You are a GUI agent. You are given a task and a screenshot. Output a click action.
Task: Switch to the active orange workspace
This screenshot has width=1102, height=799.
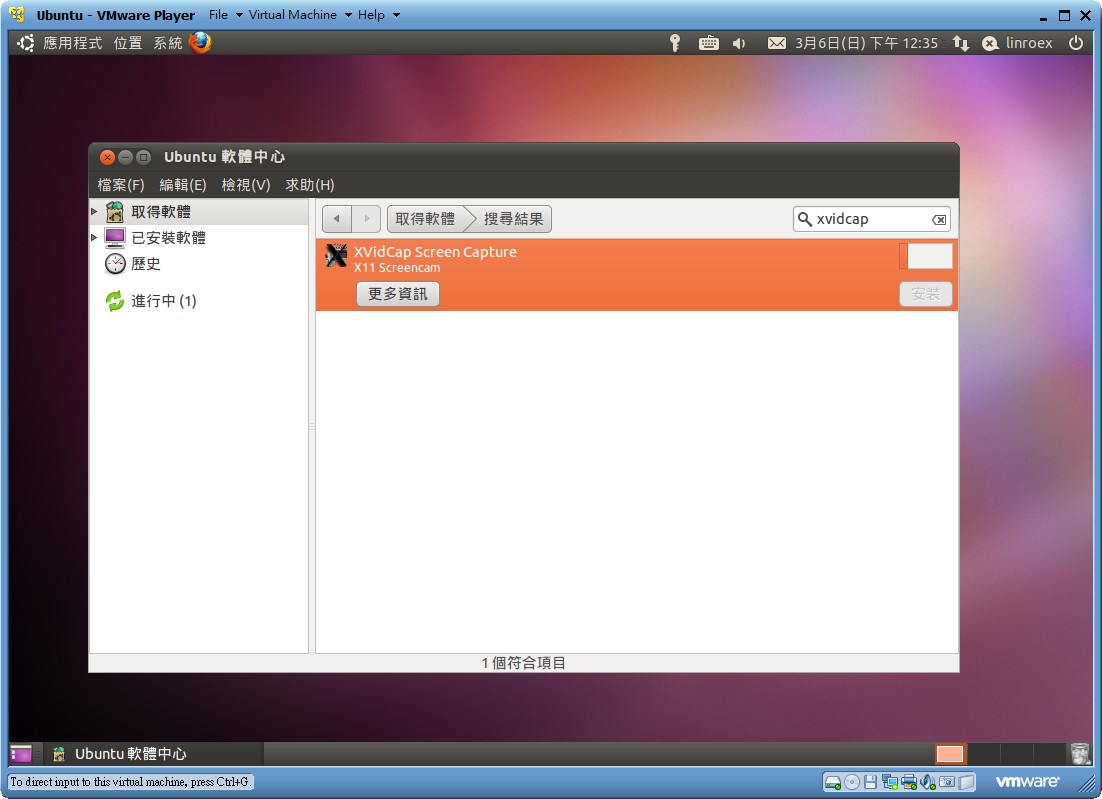tap(950, 753)
